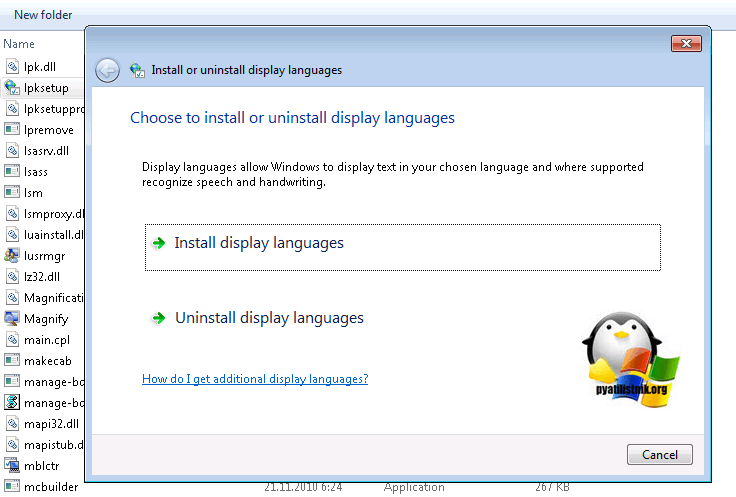Select the main.cpl file icon
Screen dimensions: 736x497
[12, 339]
